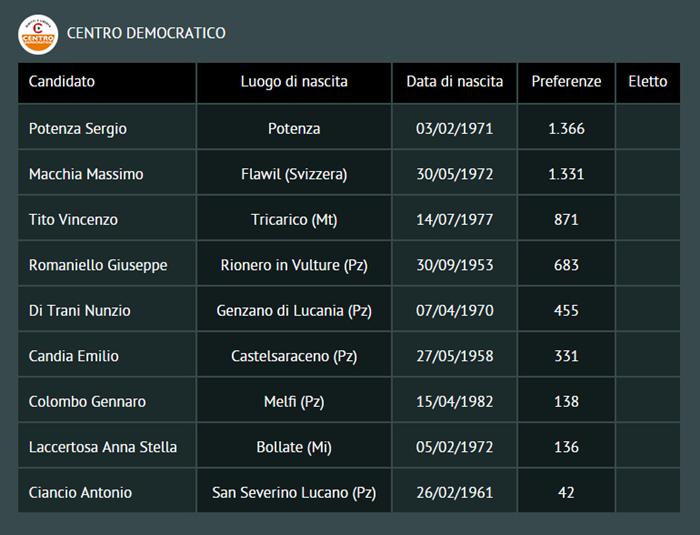Click the CENTRO DEMOCRATICO heading

click(146, 33)
